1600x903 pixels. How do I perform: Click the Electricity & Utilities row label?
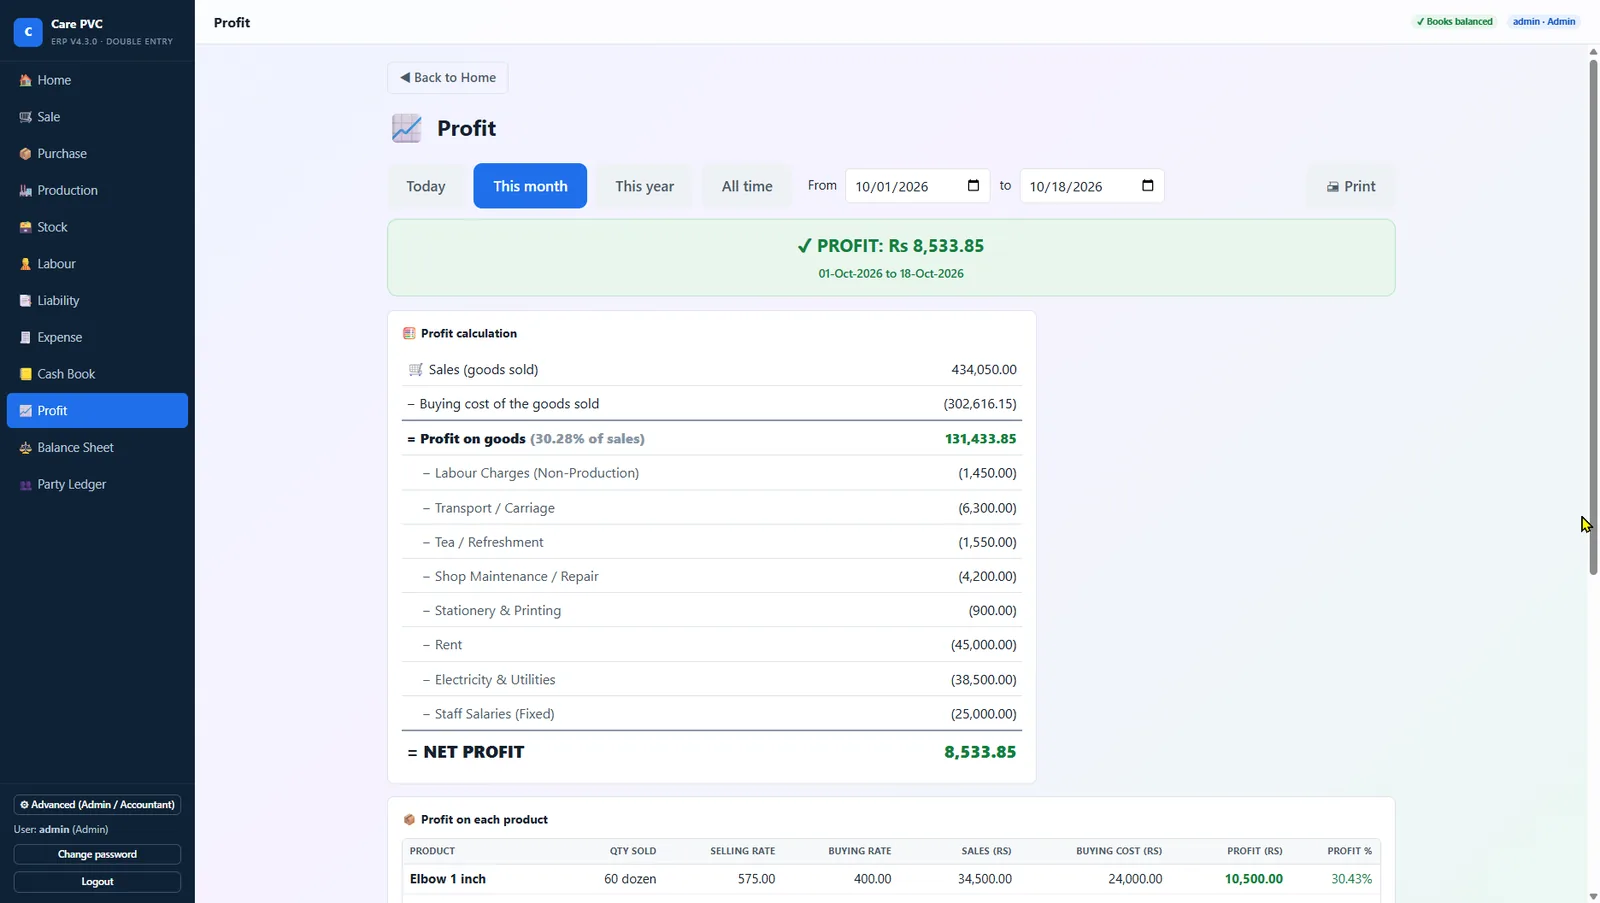click(x=495, y=680)
